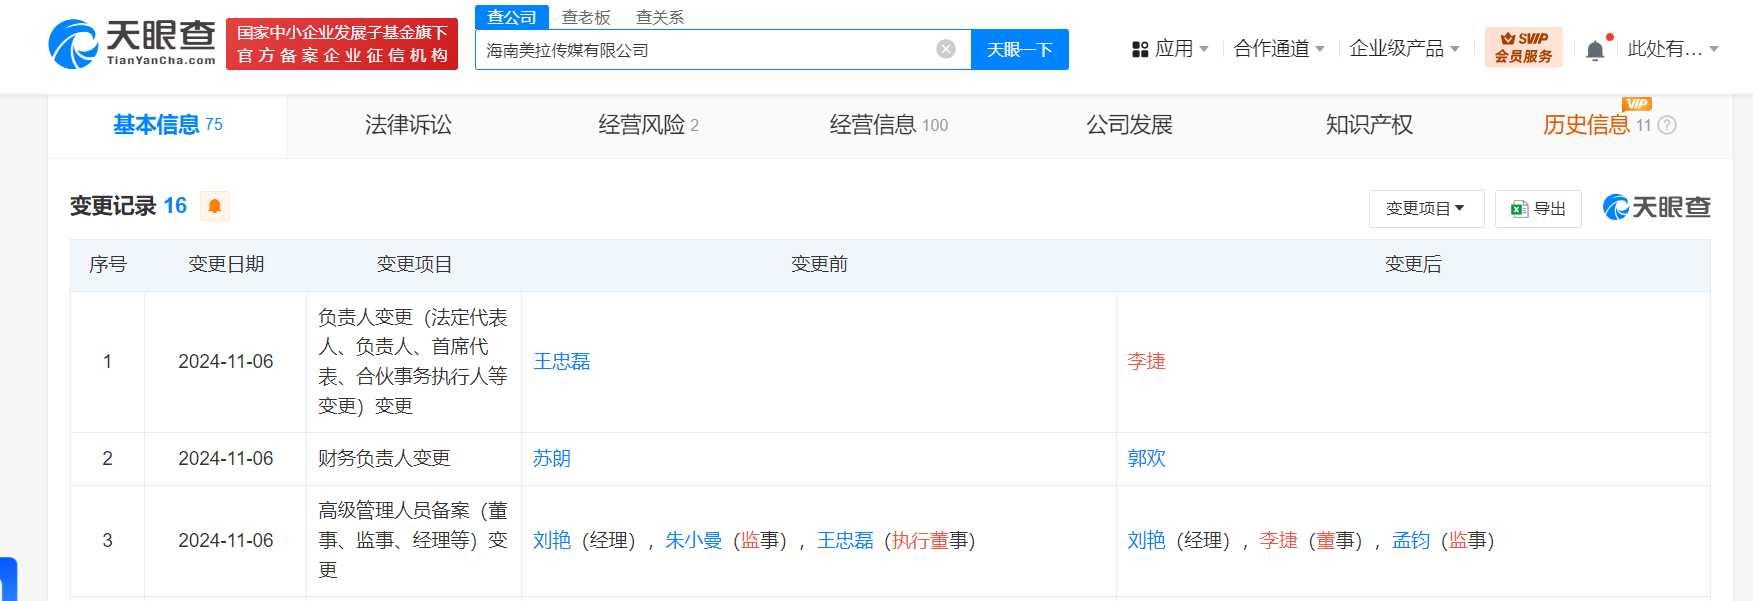Screen dimensions: 1753x601
Task: Open the notification bell in header
Action: tap(1595, 50)
